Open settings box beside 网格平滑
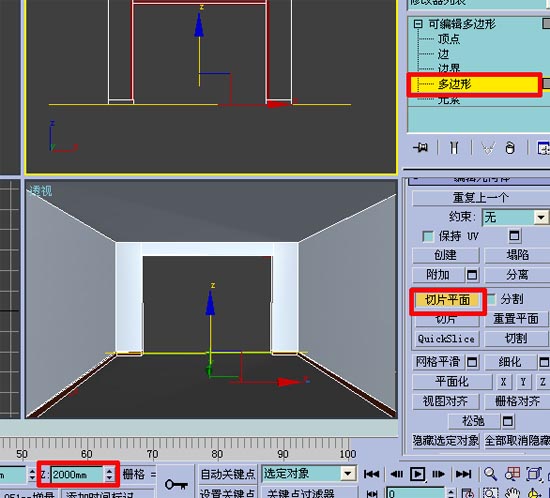This screenshot has width=550, height=498. [472, 362]
